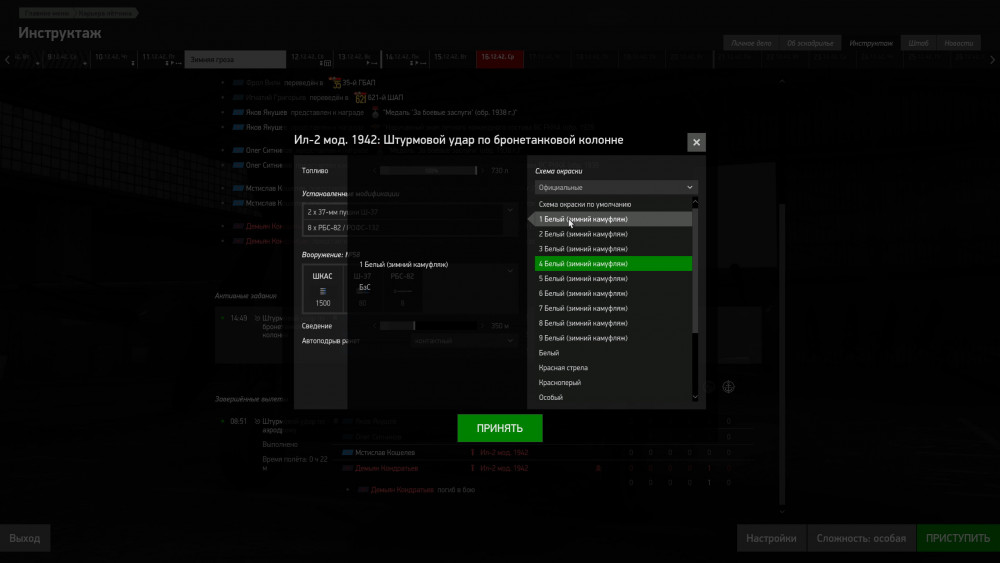Click the 35-й ГБАП unit emblem
The height and width of the screenshot is (563, 1000).
point(334,83)
